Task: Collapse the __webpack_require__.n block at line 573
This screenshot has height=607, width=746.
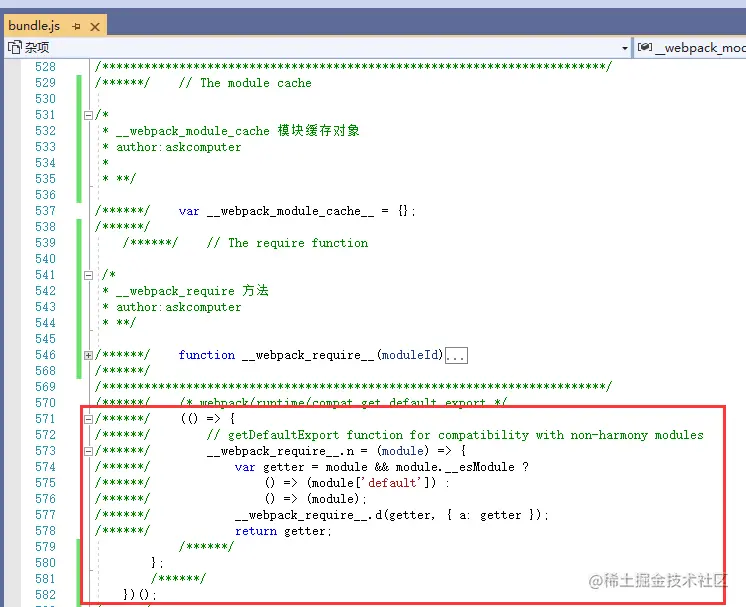Action: [x=88, y=451]
